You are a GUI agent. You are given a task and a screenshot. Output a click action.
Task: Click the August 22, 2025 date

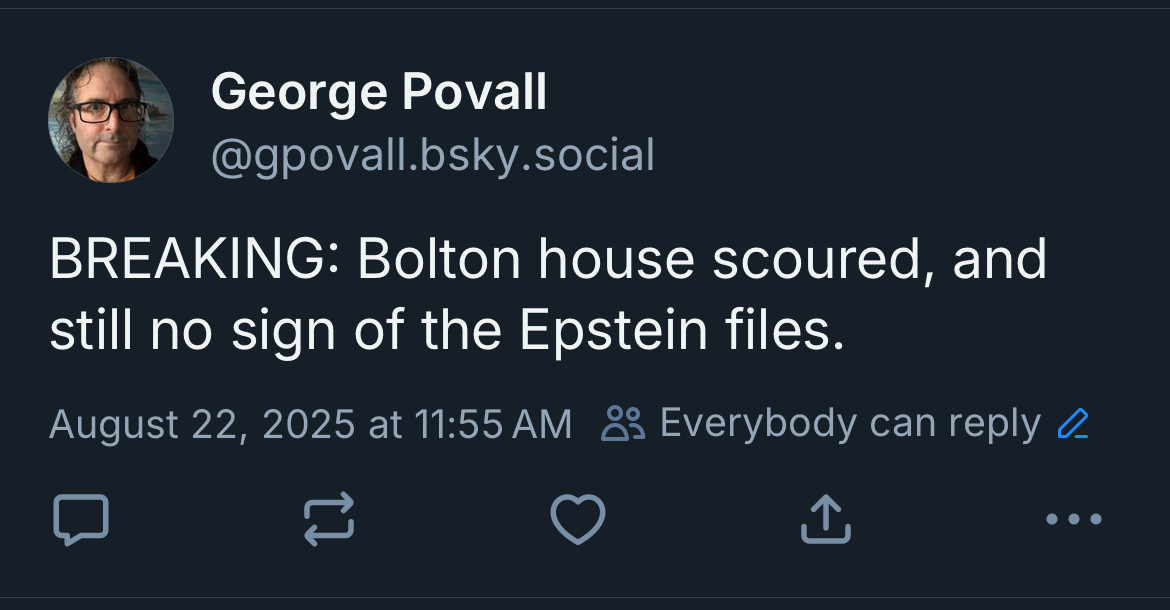(x=201, y=424)
